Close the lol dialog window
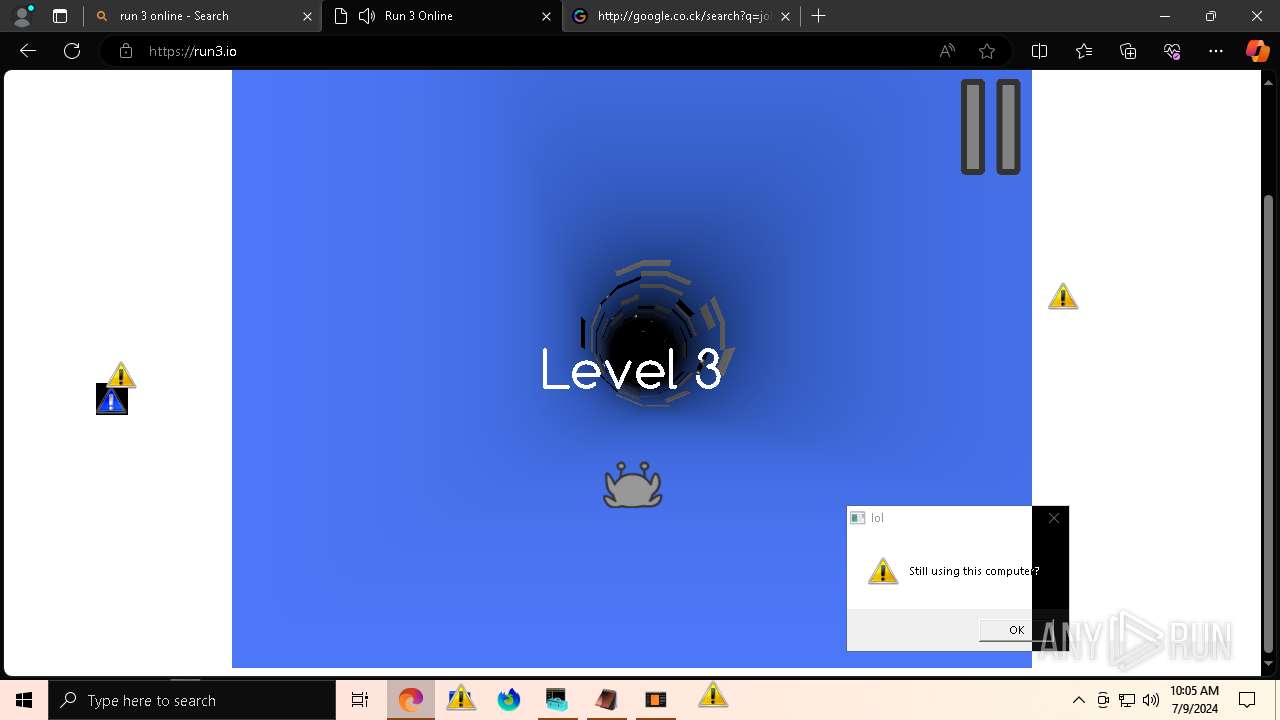This screenshot has width=1280, height=720. [1053, 518]
